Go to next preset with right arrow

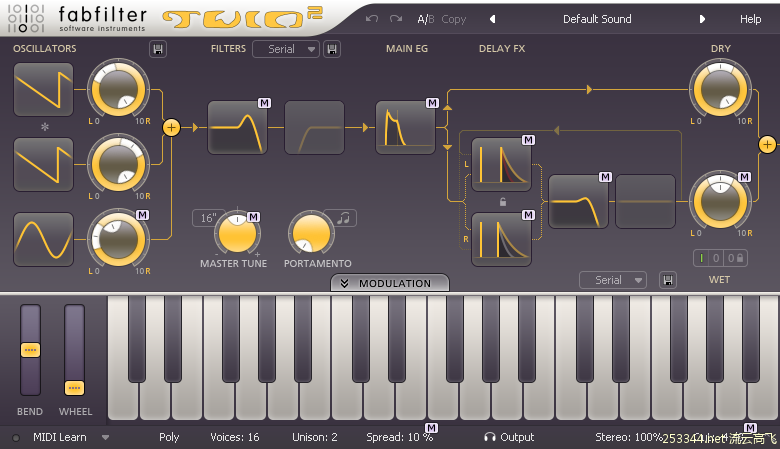point(702,19)
